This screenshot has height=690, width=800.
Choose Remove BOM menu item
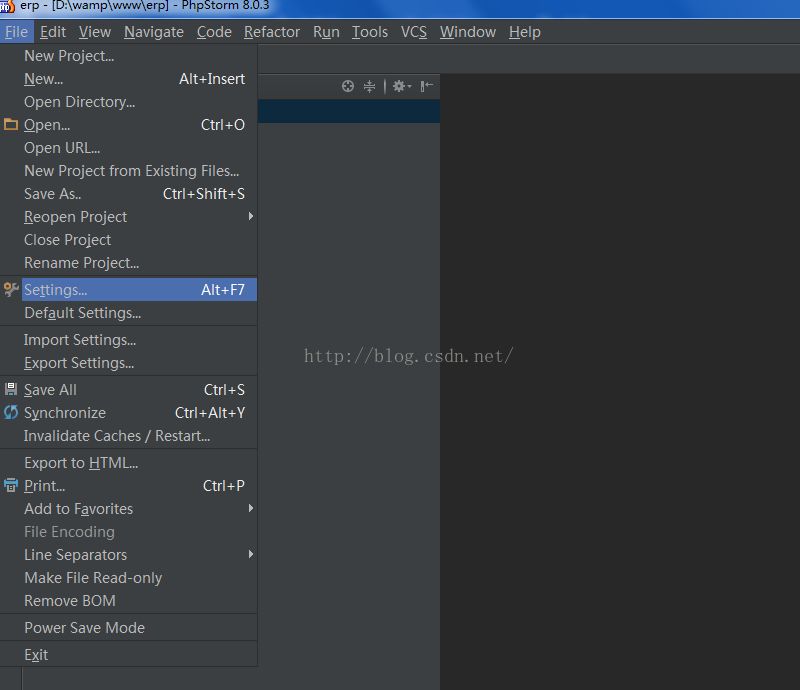tap(129, 600)
